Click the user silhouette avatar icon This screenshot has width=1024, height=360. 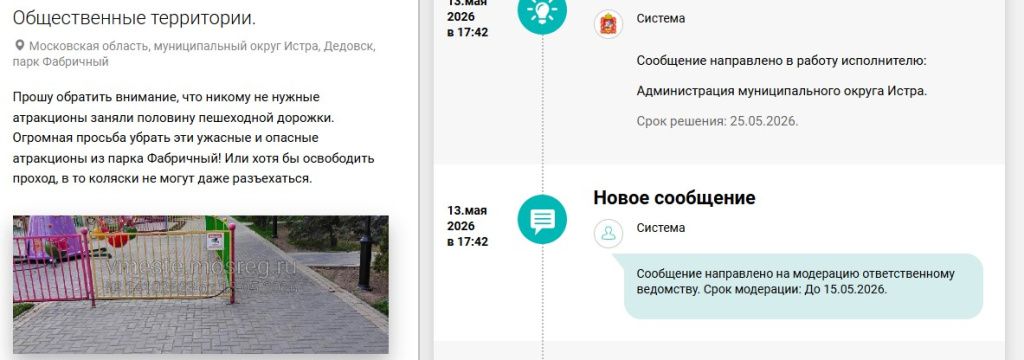pyautogui.click(x=608, y=233)
